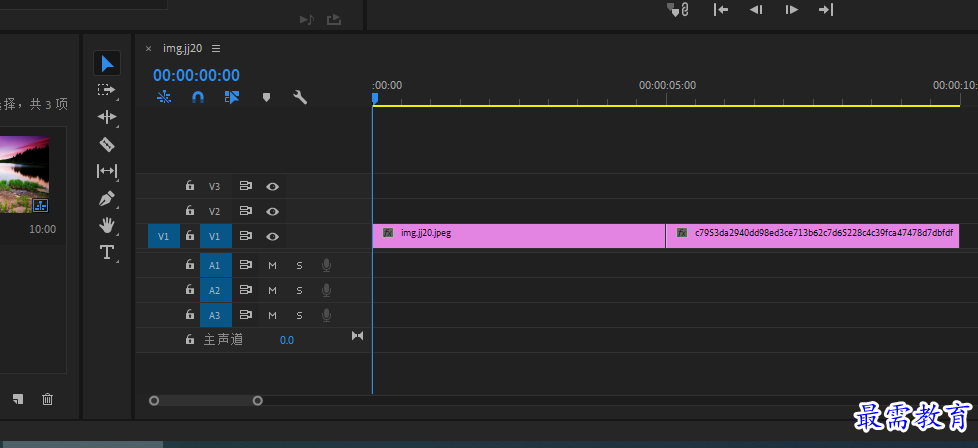Toggle lock on track V2
The height and width of the screenshot is (448, 978).
point(190,211)
